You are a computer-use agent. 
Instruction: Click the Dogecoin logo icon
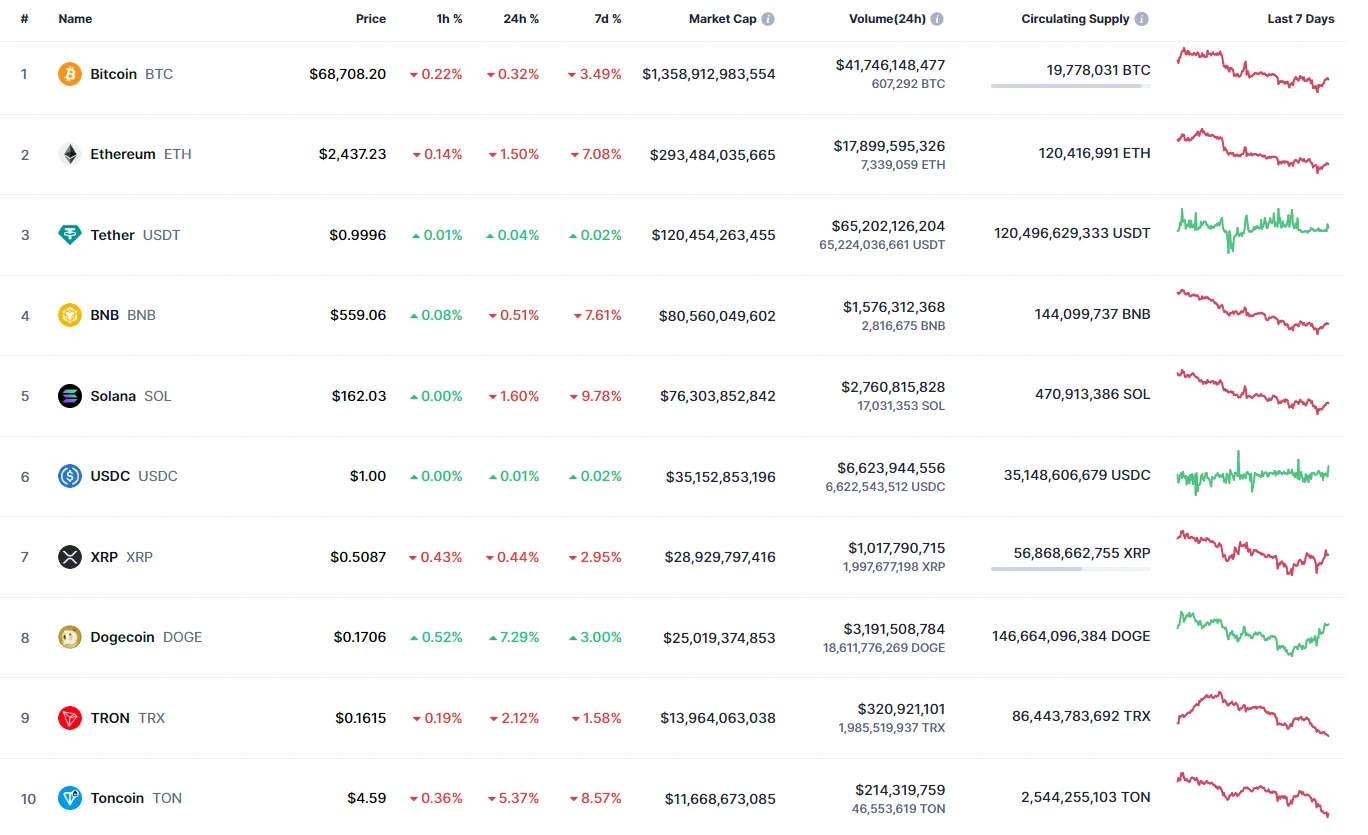point(70,637)
